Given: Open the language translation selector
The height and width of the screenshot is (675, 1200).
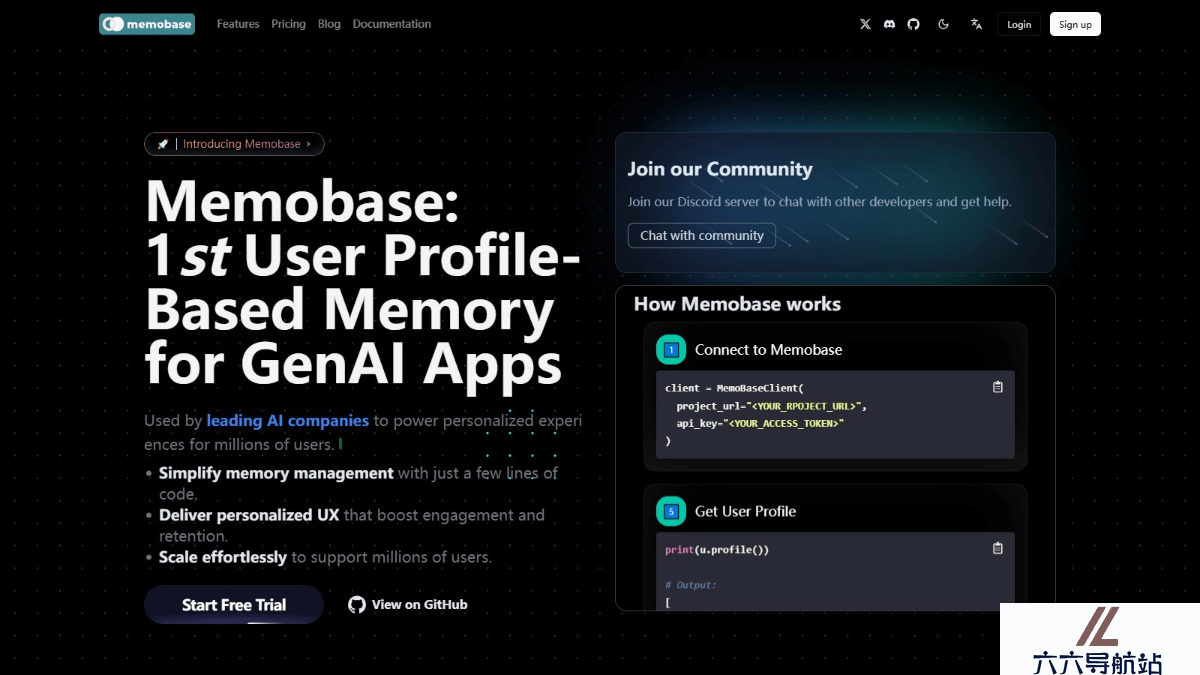Looking at the screenshot, I should 976,24.
